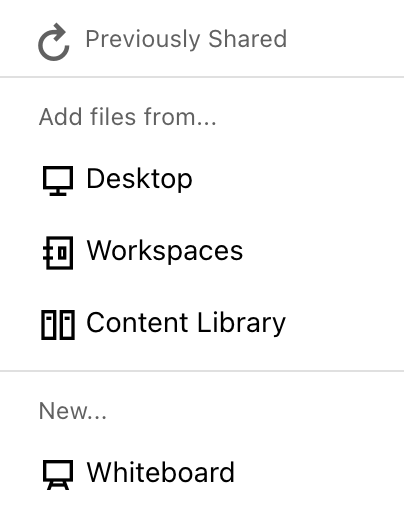Open Content Library menu entry

[x=202, y=324]
